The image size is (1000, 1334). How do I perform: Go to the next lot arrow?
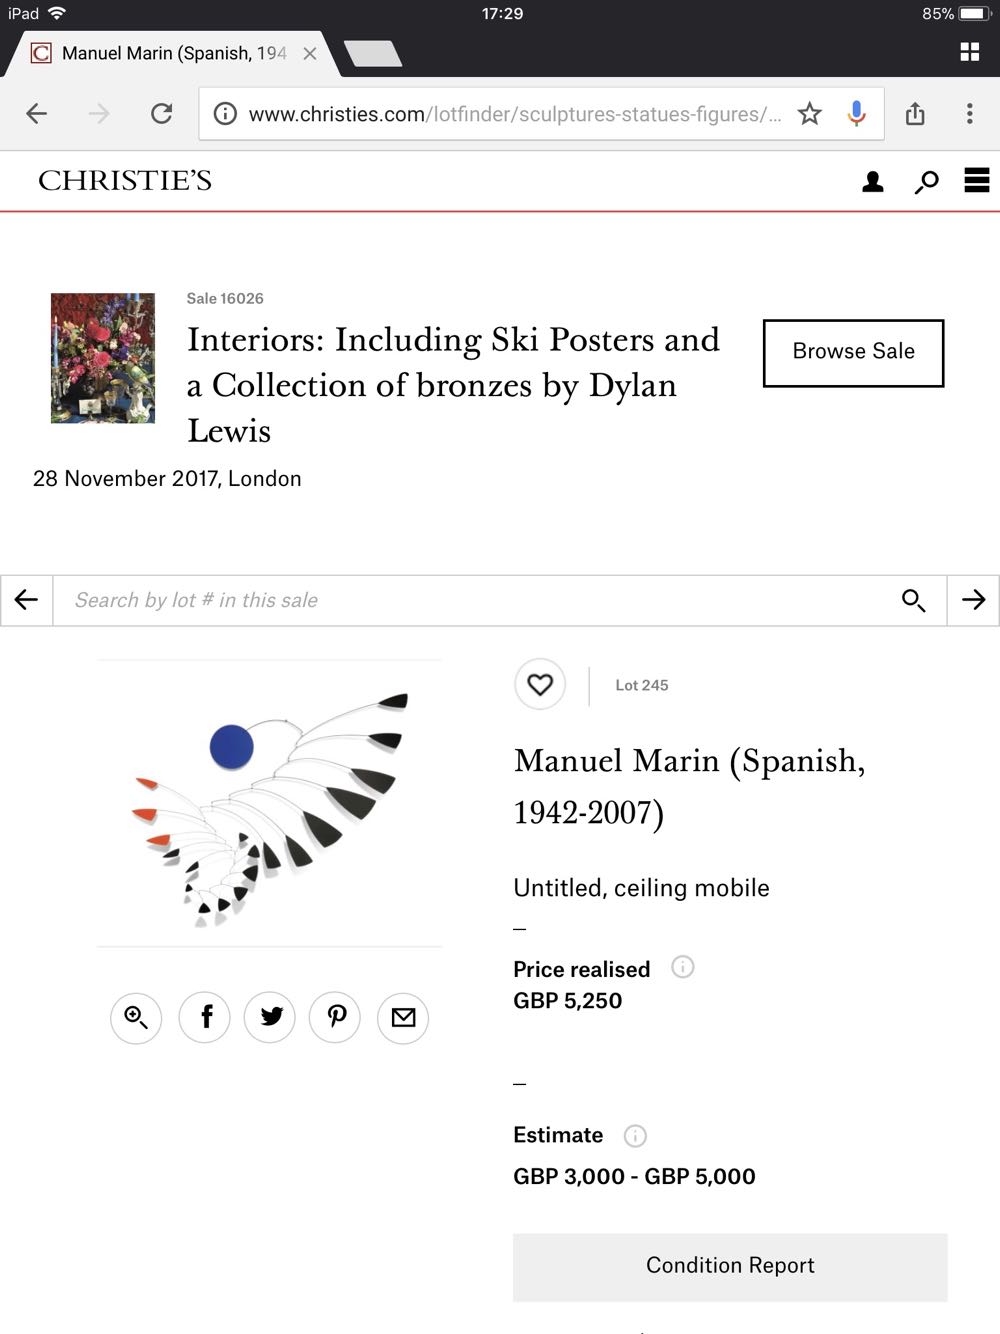pyautogui.click(x=973, y=600)
